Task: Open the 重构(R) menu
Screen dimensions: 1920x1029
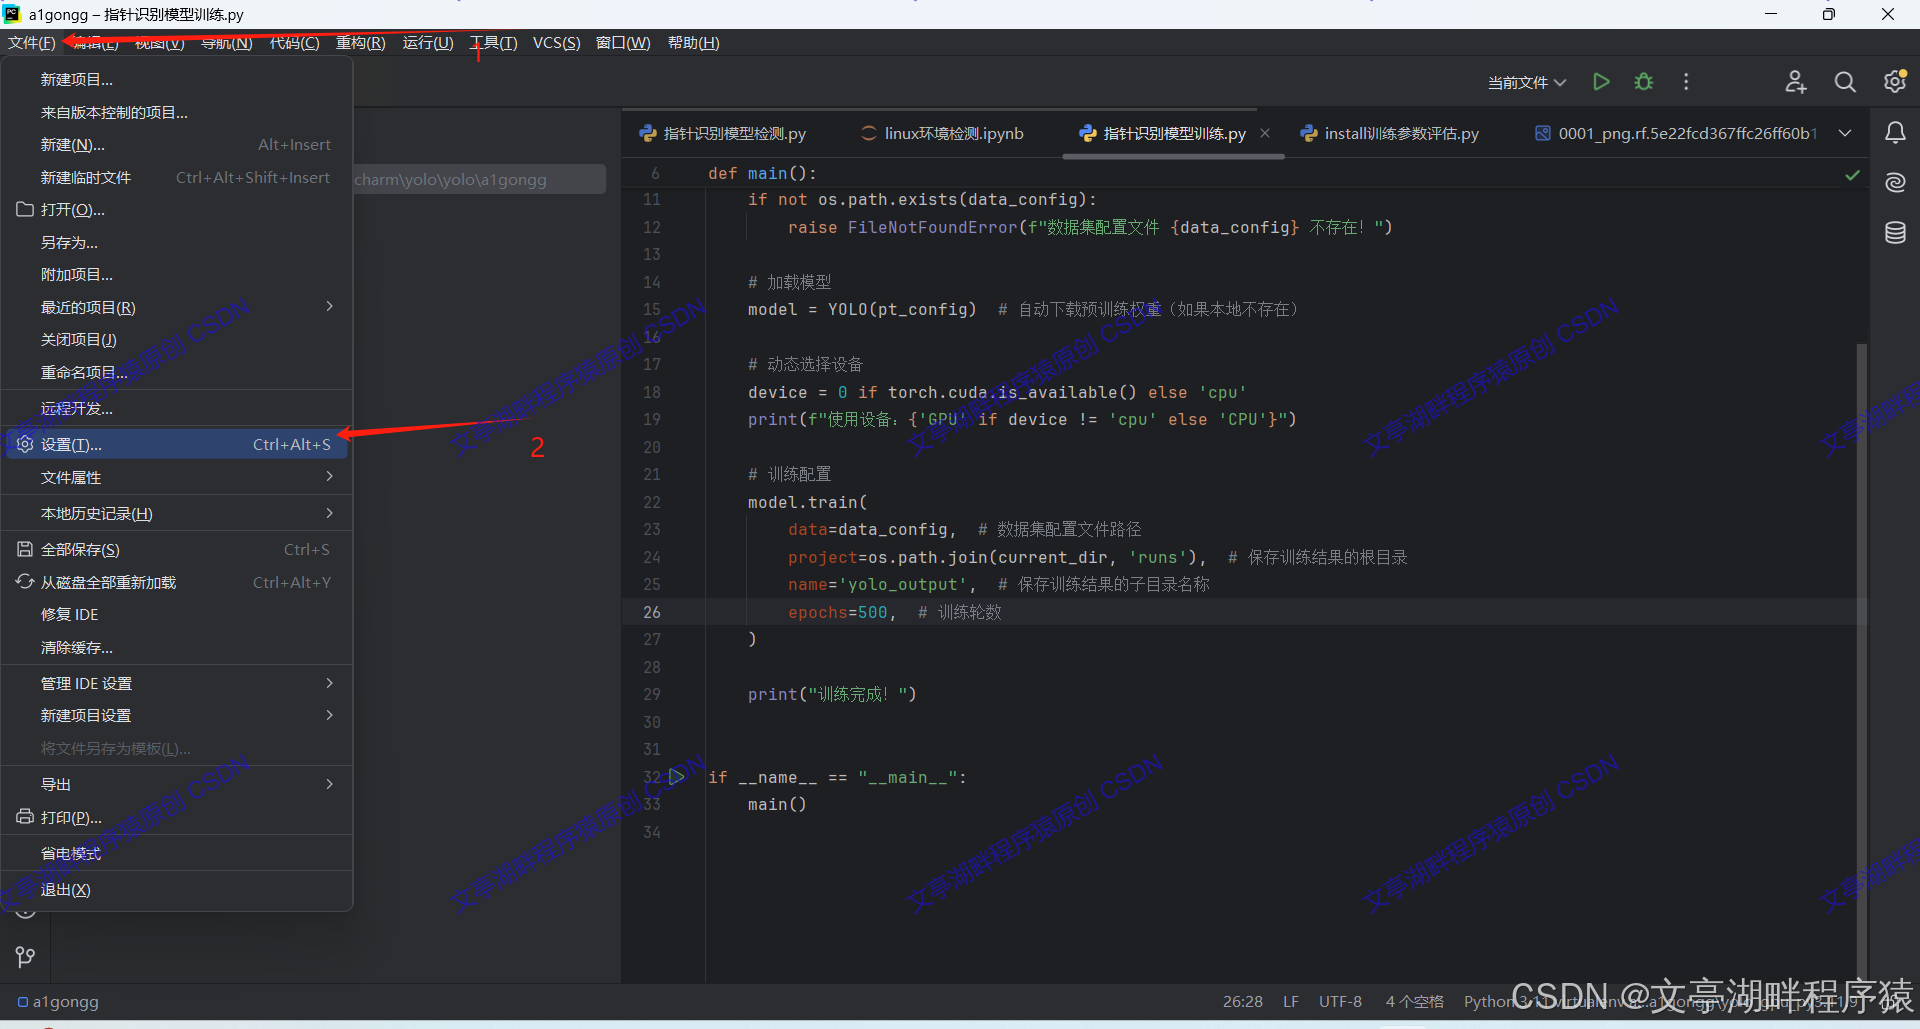Action: click(x=360, y=42)
